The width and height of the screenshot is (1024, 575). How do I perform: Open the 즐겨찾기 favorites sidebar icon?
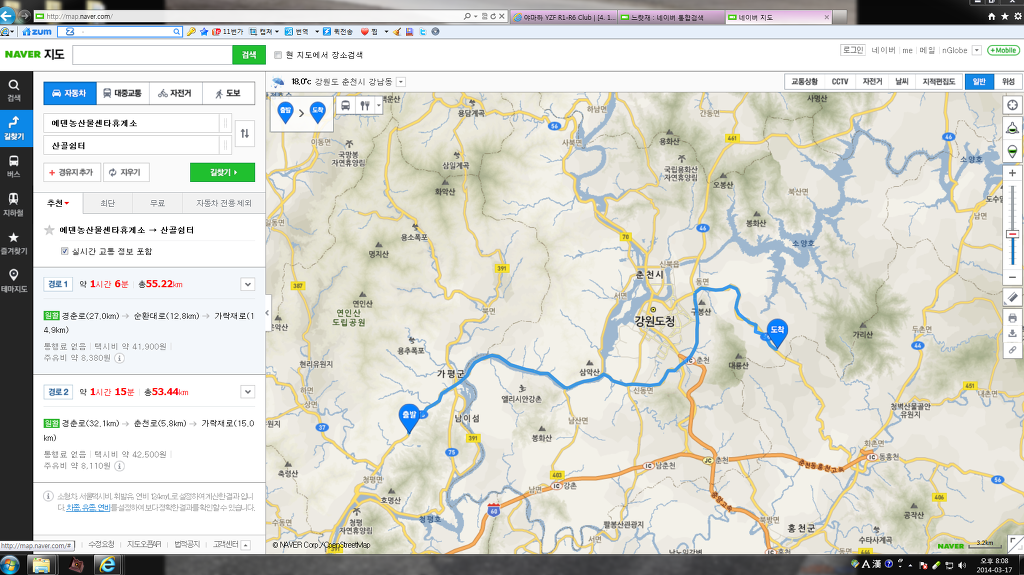coord(14,242)
